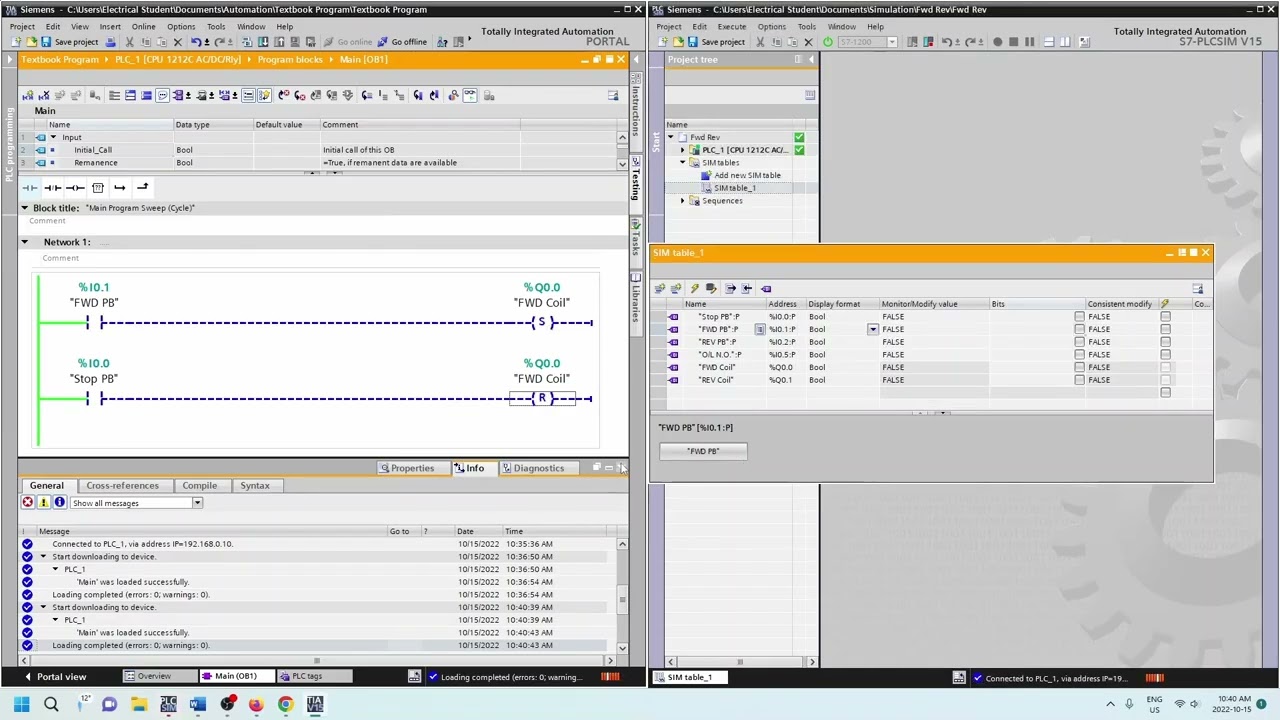Screen dimensions: 1280x720
Task: Click vertical scrollbar of Info message list
Action: pyautogui.click(x=622, y=594)
